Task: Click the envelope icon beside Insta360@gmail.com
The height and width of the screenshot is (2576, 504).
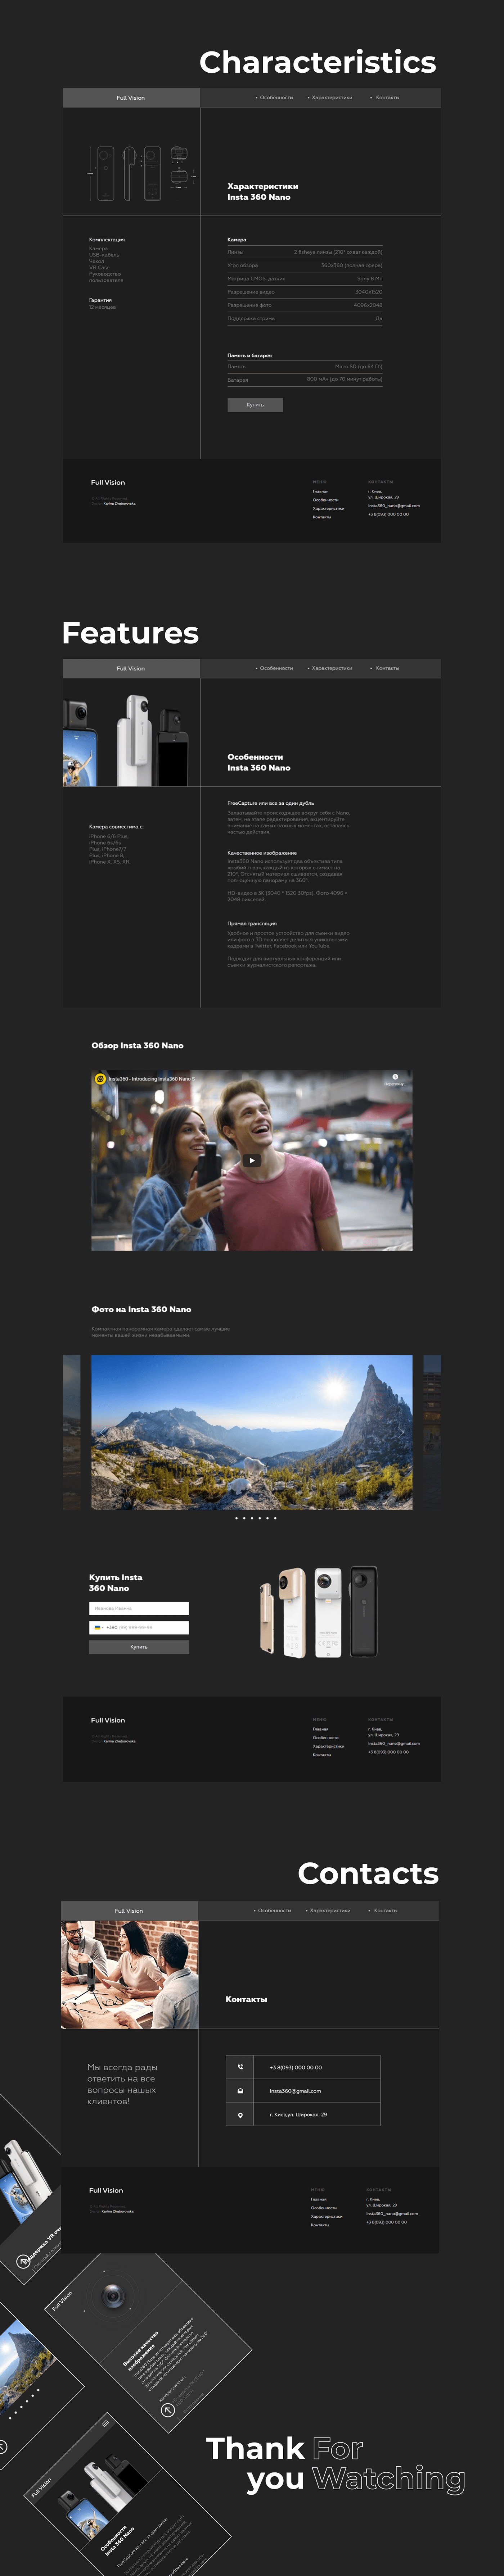Action: [x=240, y=2091]
